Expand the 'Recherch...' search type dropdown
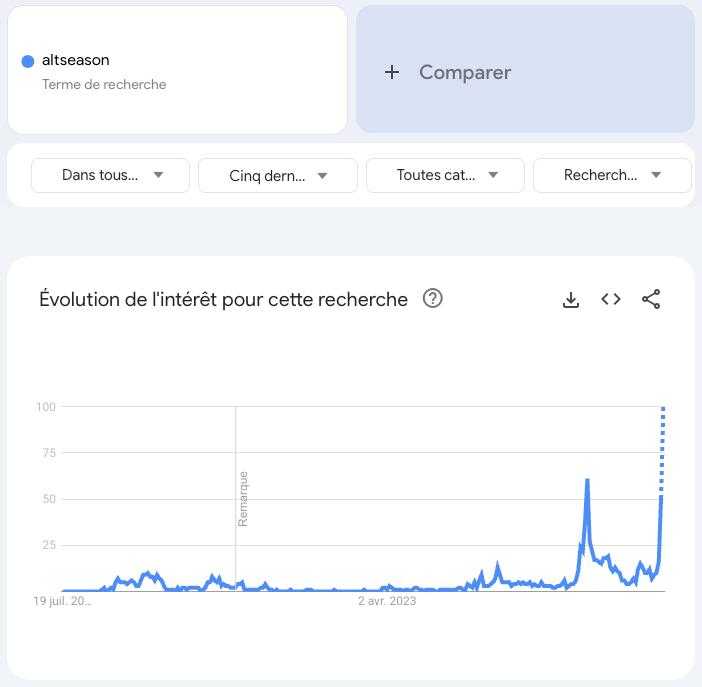This screenshot has height=687, width=702. coord(612,175)
